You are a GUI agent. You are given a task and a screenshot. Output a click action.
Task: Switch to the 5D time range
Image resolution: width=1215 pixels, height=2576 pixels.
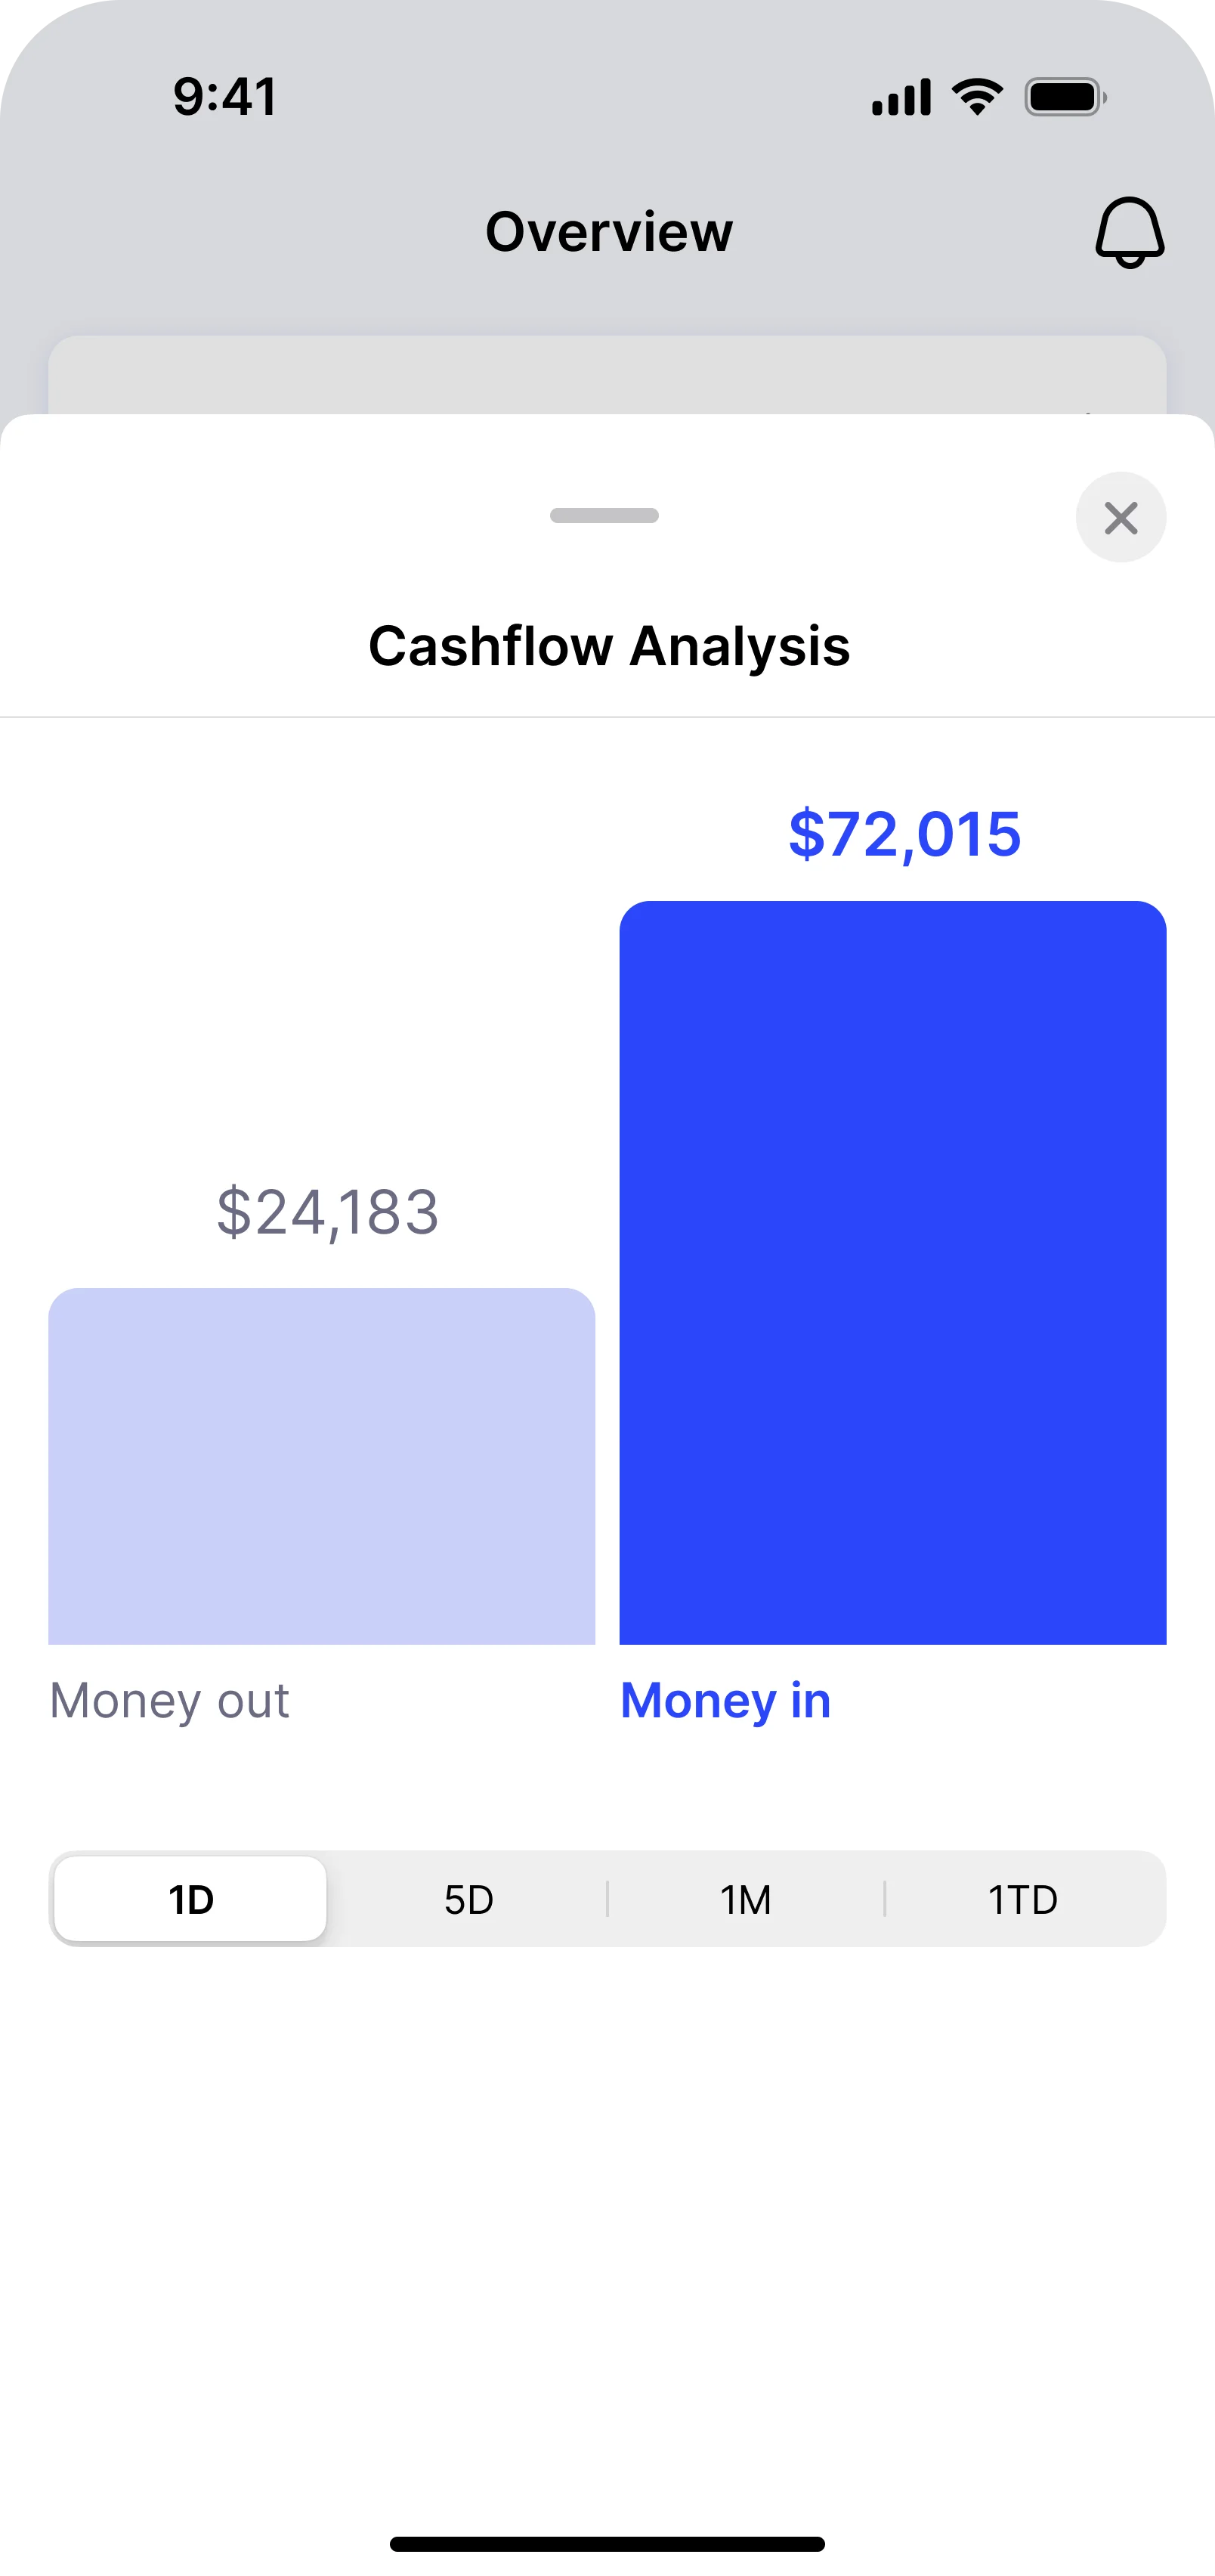point(468,1899)
